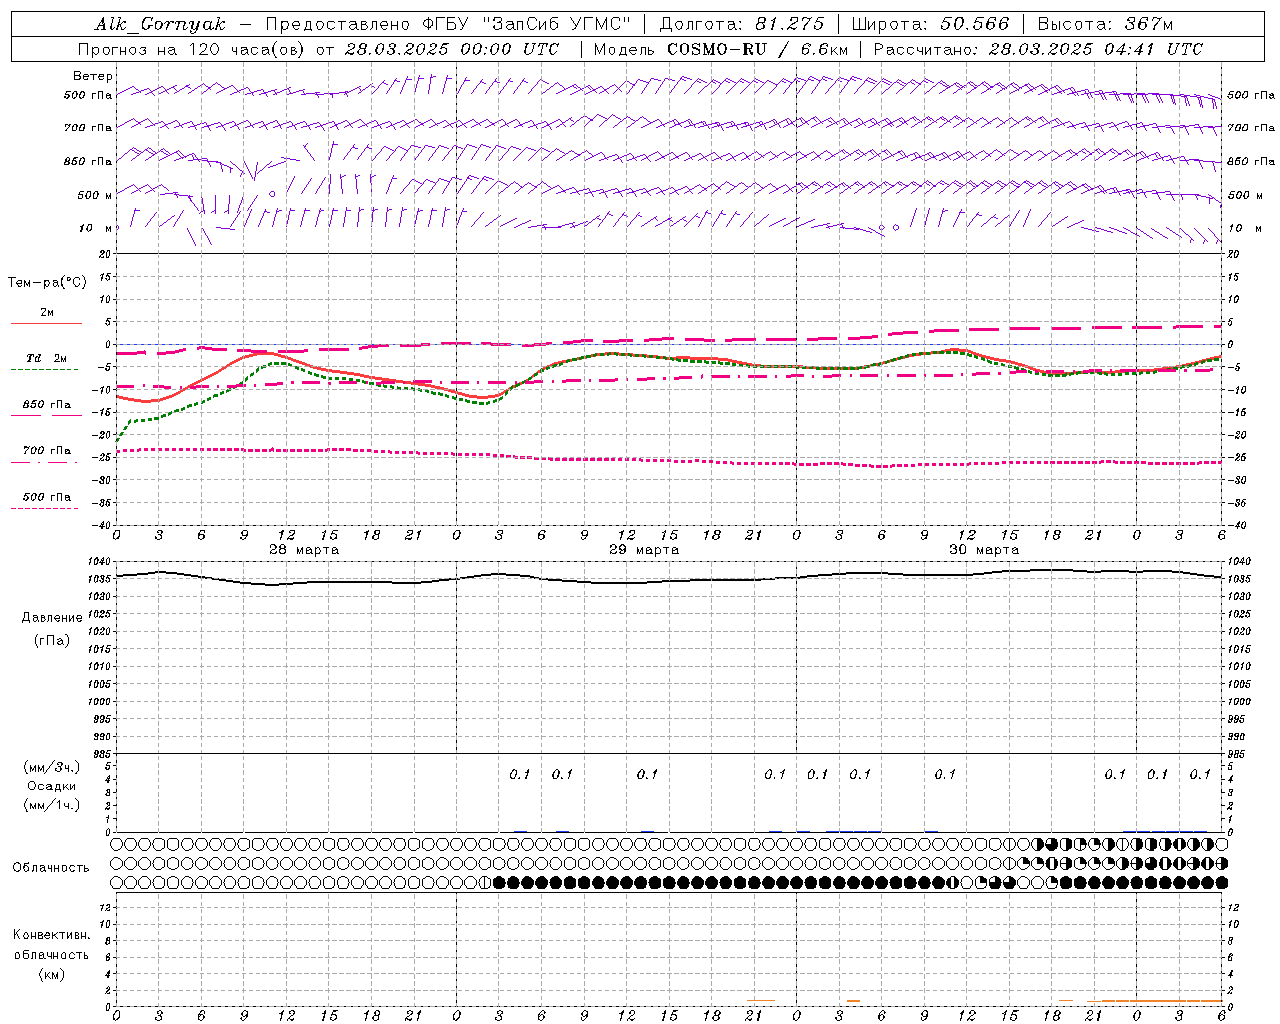Click the left 700 гПа wind level label

pyautogui.click(x=88, y=128)
